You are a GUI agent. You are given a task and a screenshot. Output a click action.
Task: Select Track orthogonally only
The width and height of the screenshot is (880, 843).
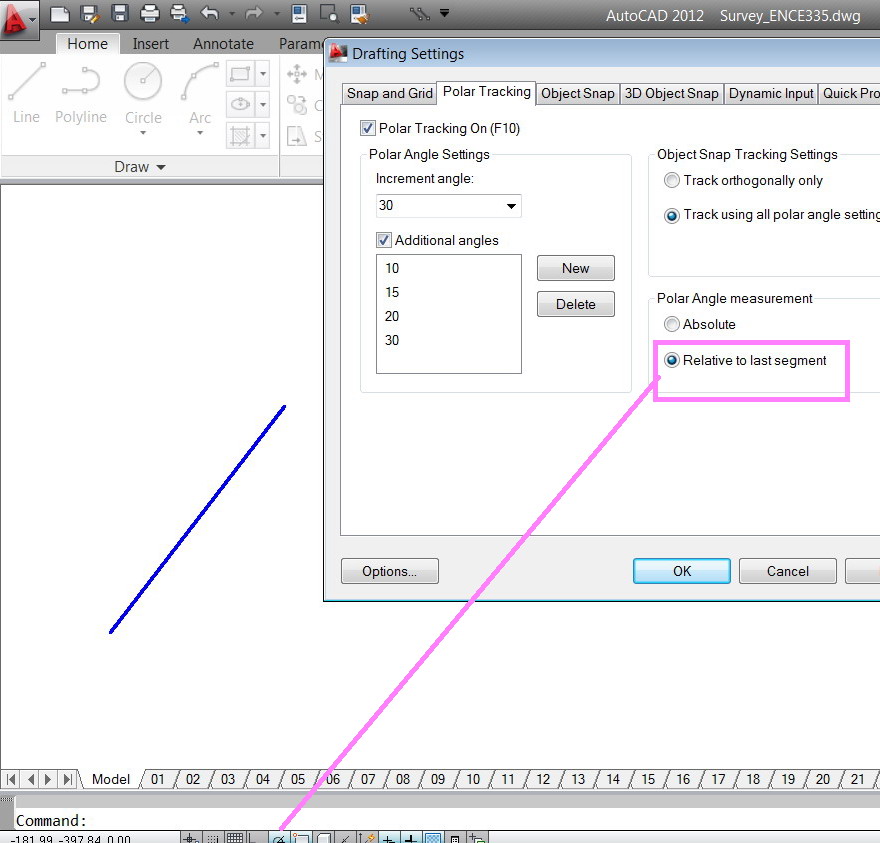click(x=671, y=180)
